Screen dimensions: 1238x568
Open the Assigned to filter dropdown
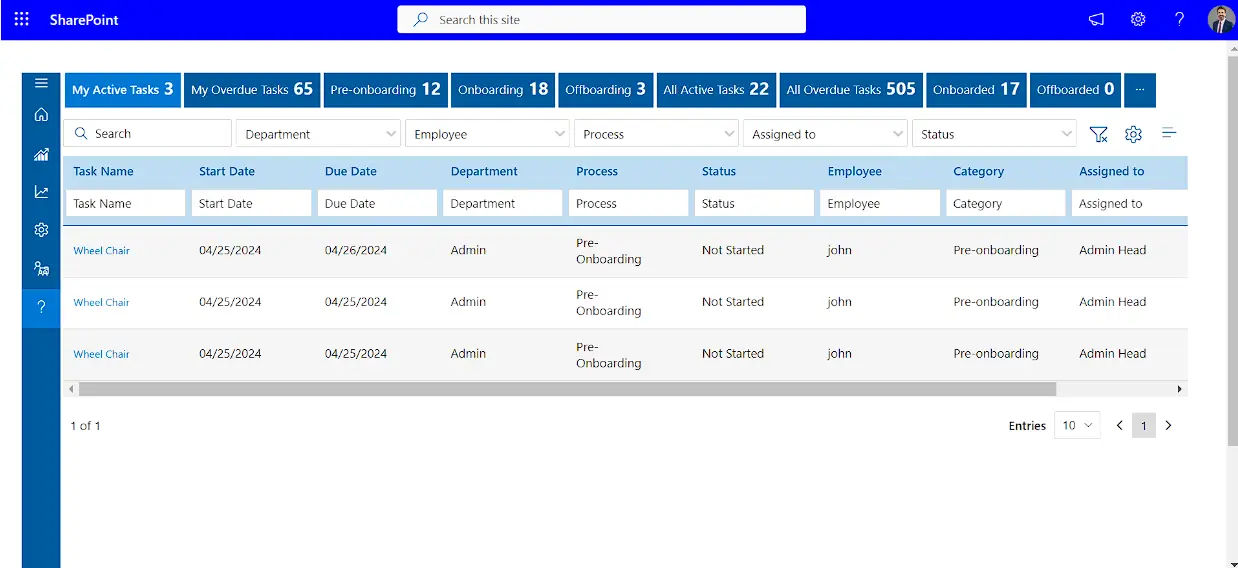[x=825, y=134]
